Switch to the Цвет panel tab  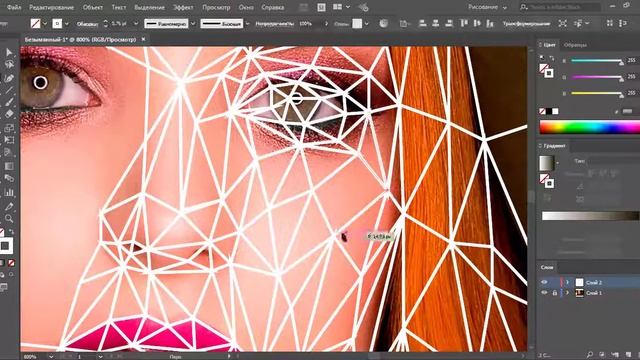(549, 45)
